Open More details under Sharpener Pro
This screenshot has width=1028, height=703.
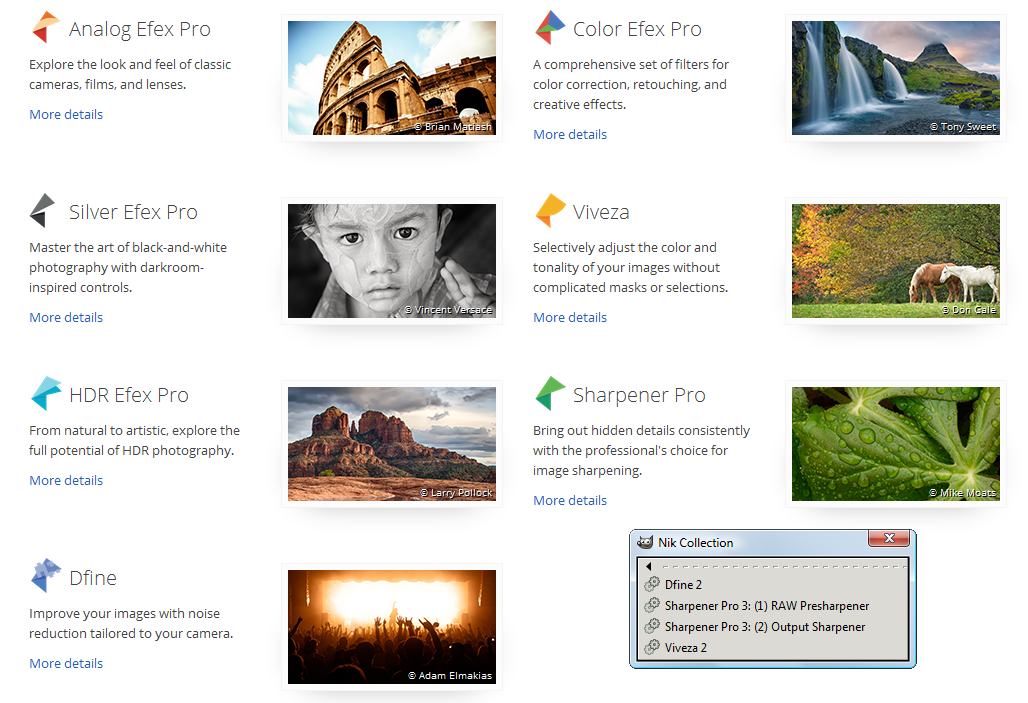coord(570,500)
